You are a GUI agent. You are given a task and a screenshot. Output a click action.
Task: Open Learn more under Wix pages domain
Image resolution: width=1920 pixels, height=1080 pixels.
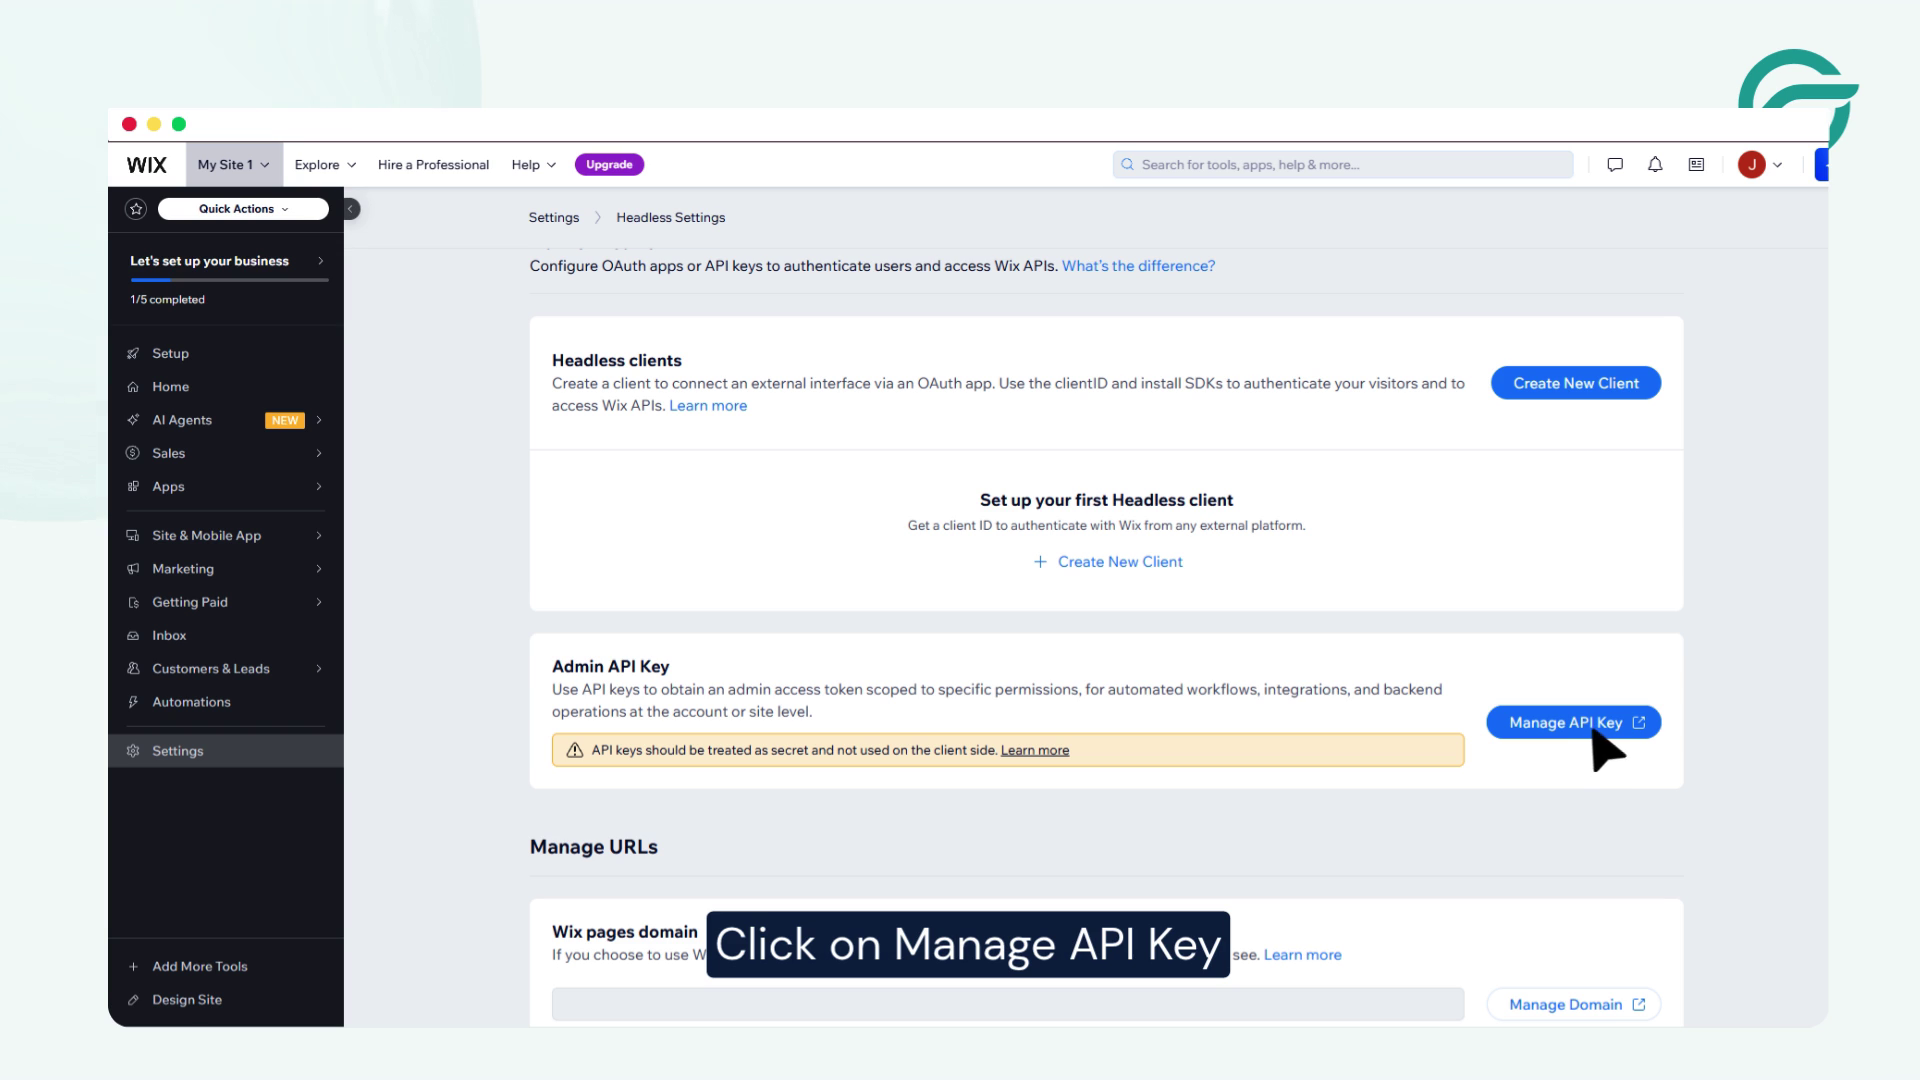tap(1302, 955)
